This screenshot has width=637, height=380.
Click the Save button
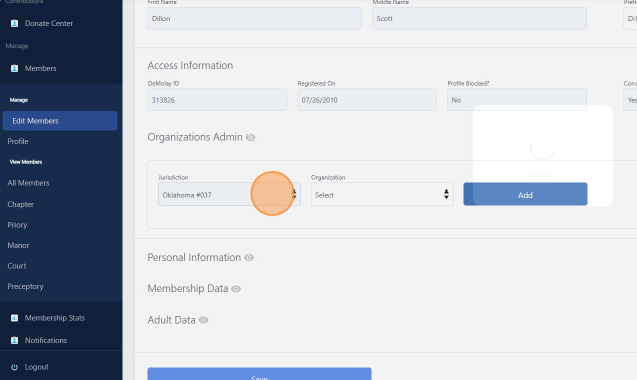click(259, 374)
